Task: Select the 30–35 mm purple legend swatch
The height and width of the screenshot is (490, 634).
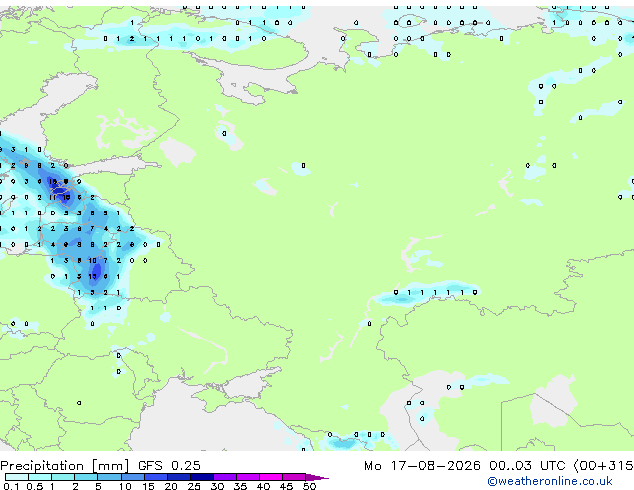Action: click(224, 477)
